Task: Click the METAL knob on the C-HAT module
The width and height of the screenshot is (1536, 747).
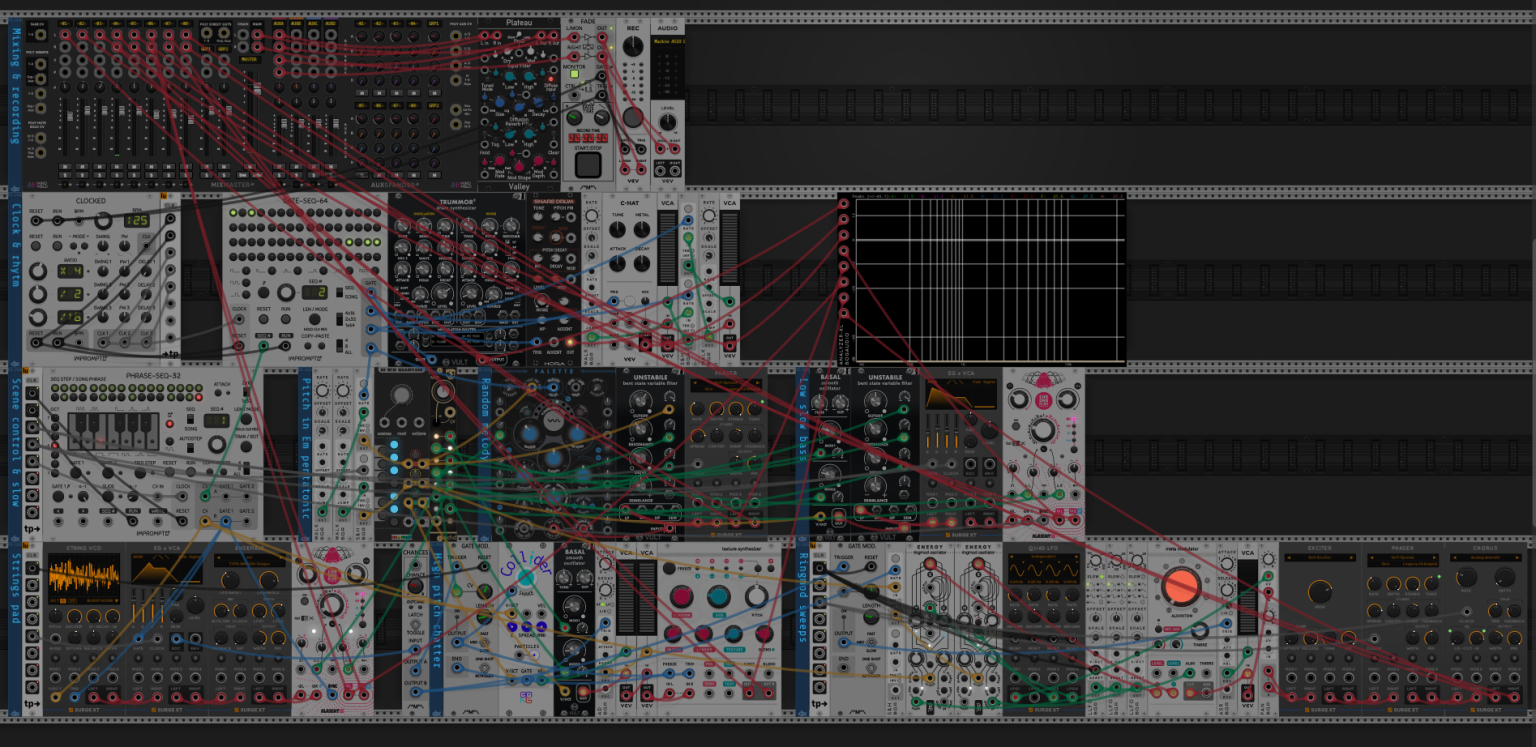Action: tap(644, 229)
